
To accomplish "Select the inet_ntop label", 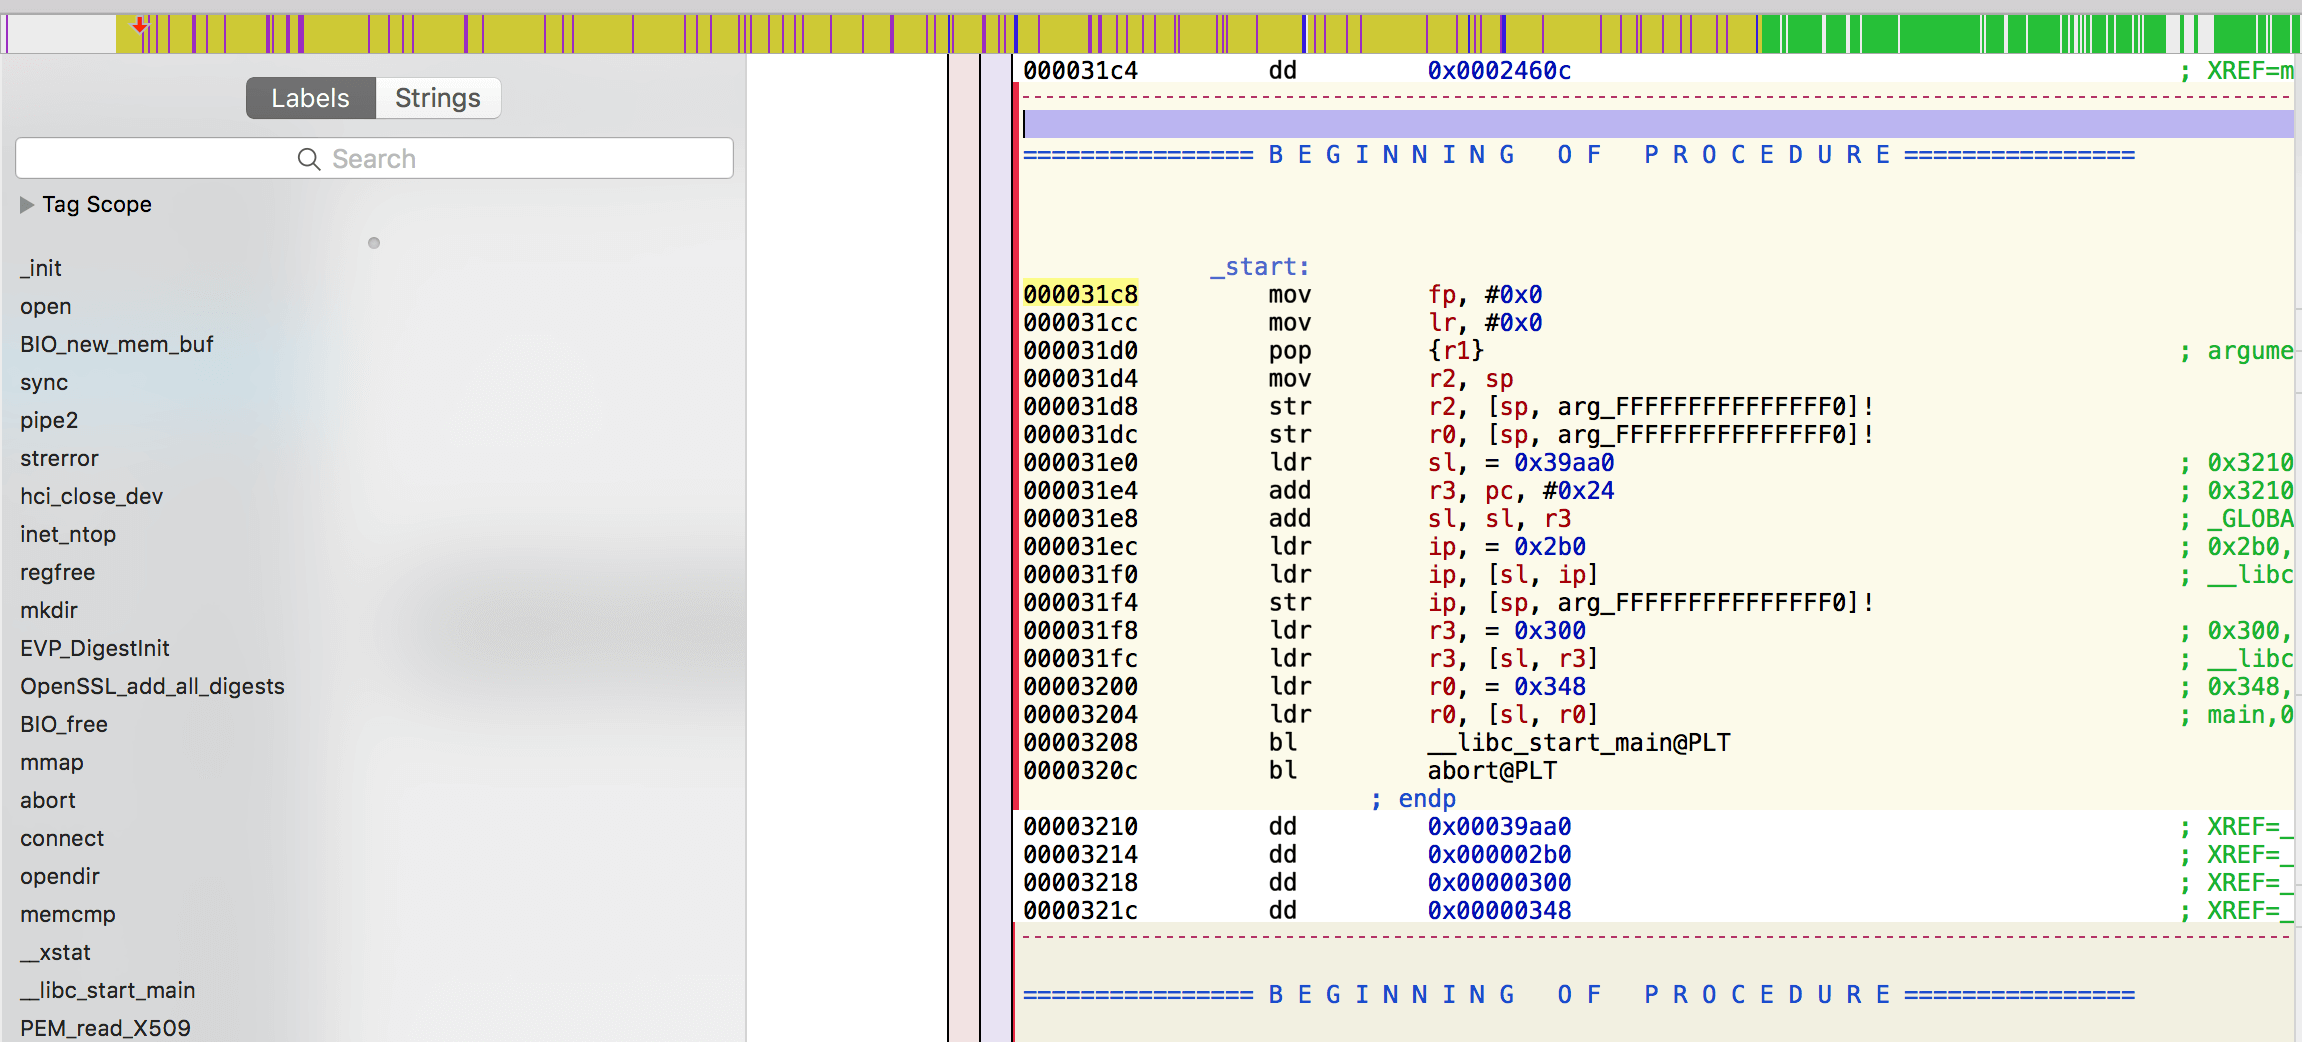I will 68,534.
